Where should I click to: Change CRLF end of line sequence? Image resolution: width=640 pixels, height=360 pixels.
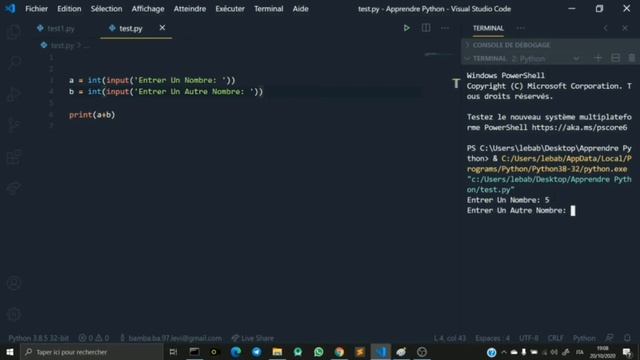pyautogui.click(x=556, y=338)
